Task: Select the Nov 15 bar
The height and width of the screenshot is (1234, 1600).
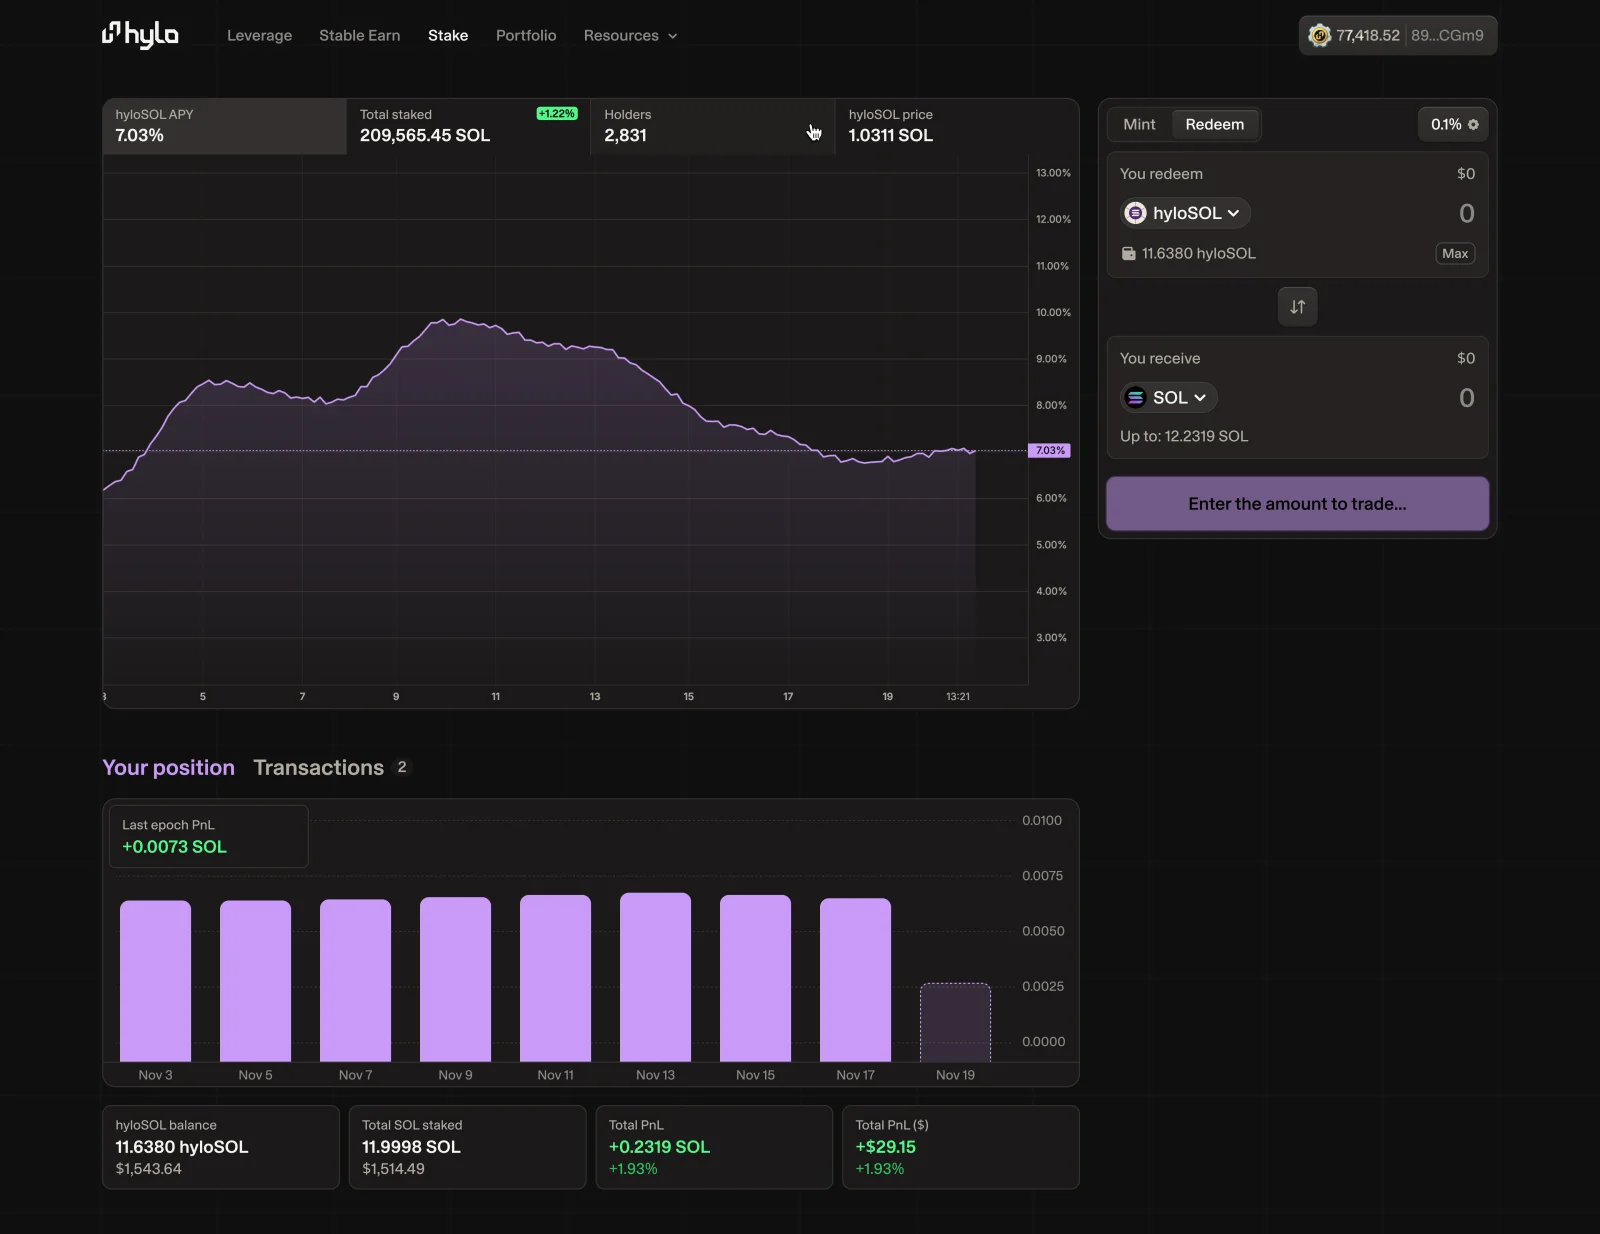Action: [x=755, y=978]
